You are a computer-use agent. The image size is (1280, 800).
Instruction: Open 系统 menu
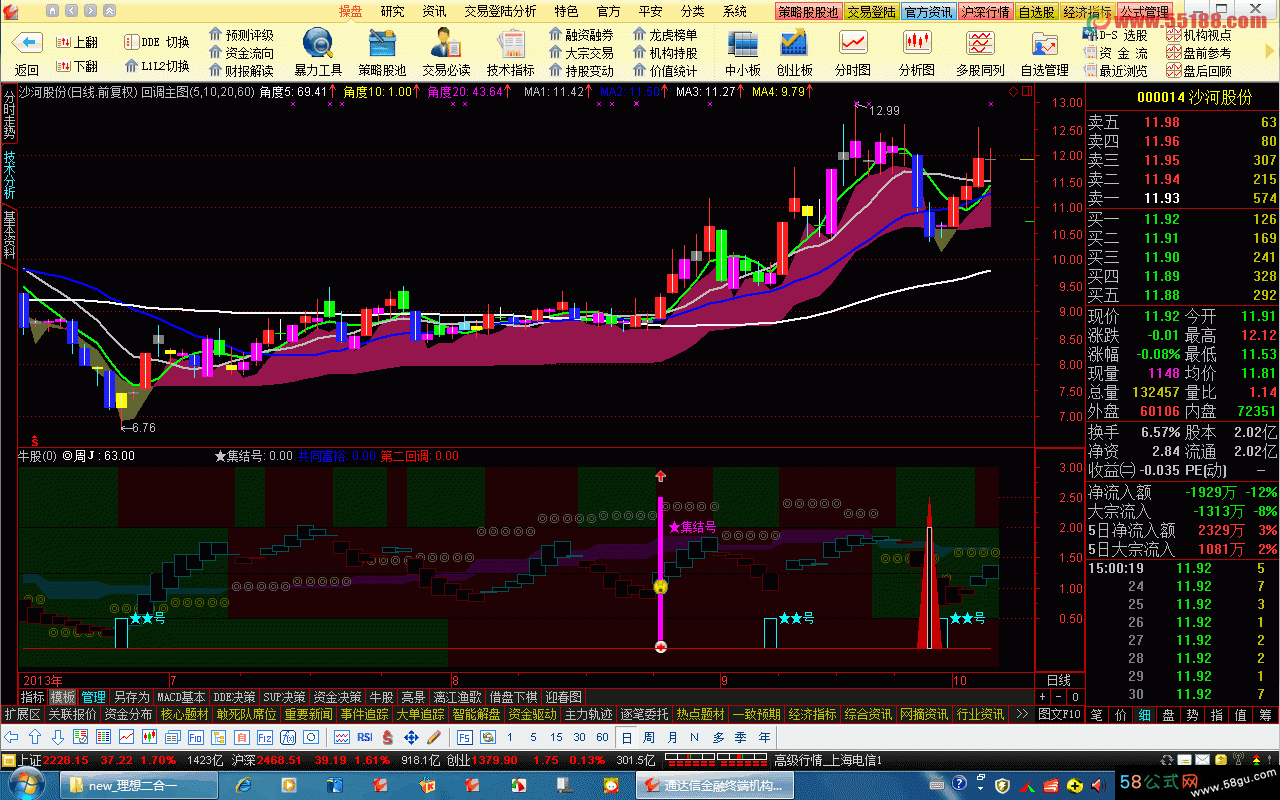(x=735, y=11)
